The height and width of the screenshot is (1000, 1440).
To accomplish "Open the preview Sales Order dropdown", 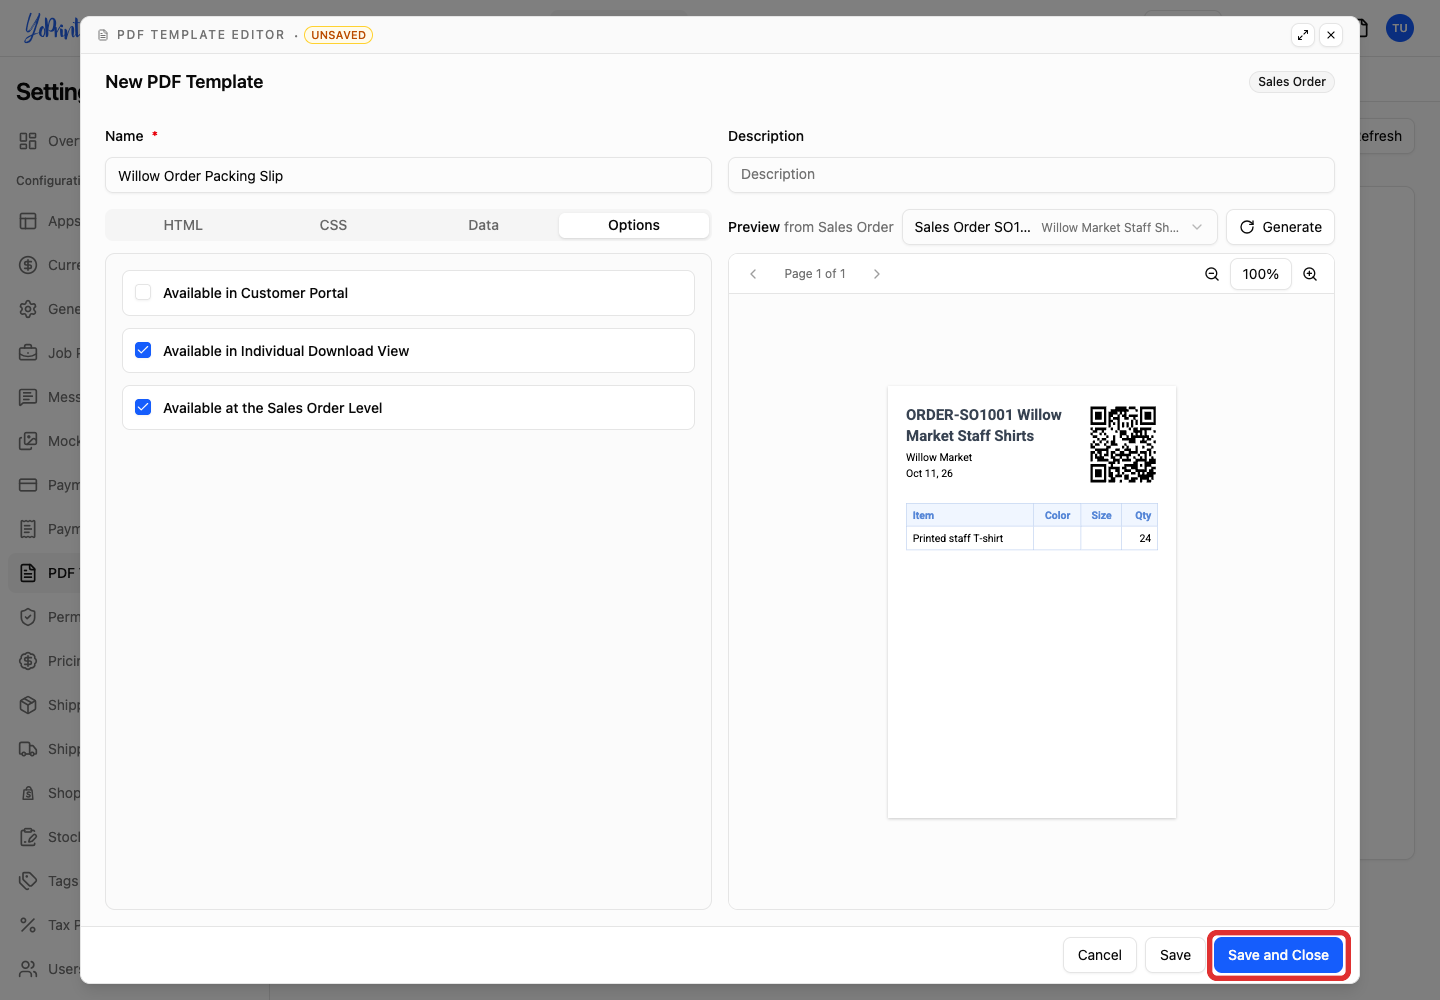I will click(1059, 227).
